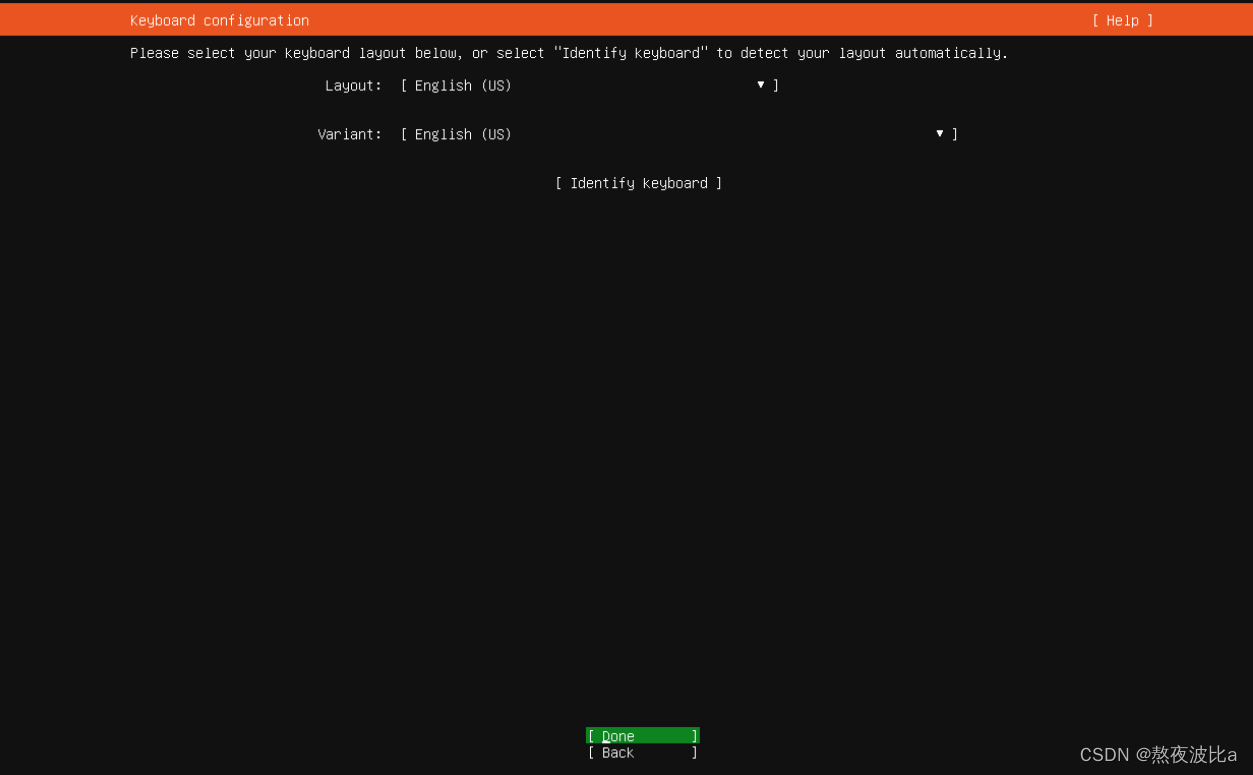Image resolution: width=1253 pixels, height=775 pixels.
Task: Click the Variant dropdown arrow
Action: (x=940, y=133)
